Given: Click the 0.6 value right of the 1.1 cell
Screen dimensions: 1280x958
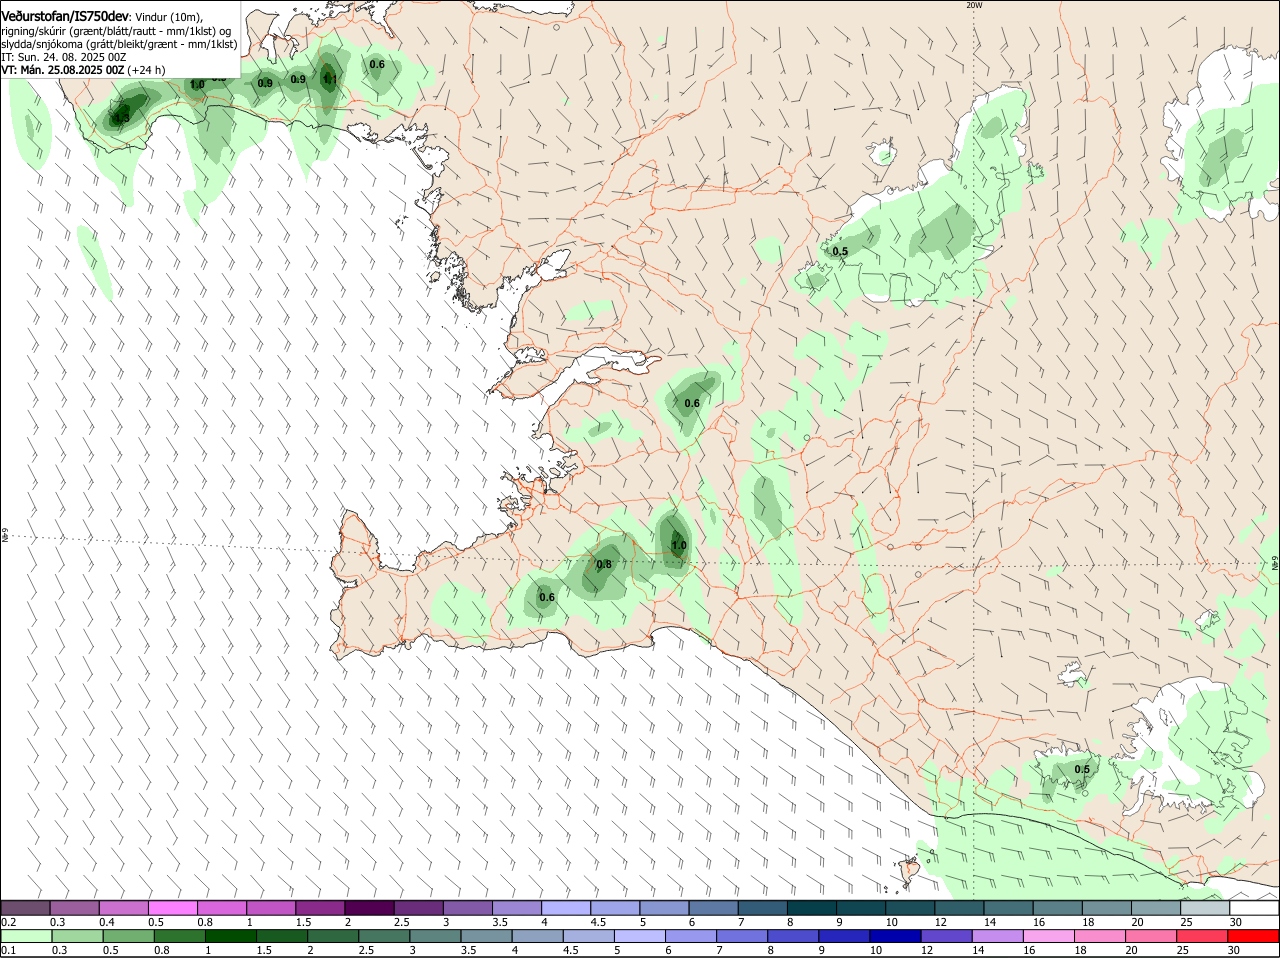Looking at the screenshot, I should pos(377,64).
